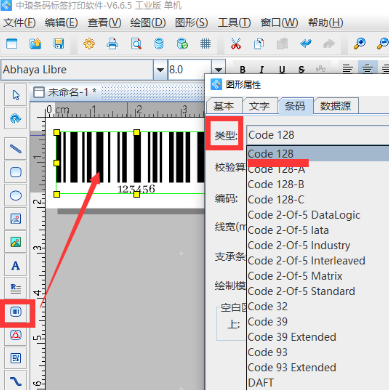Choose Code 2-Of-5 Interleaved option
This screenshot has width=389, height=390.
318,261
